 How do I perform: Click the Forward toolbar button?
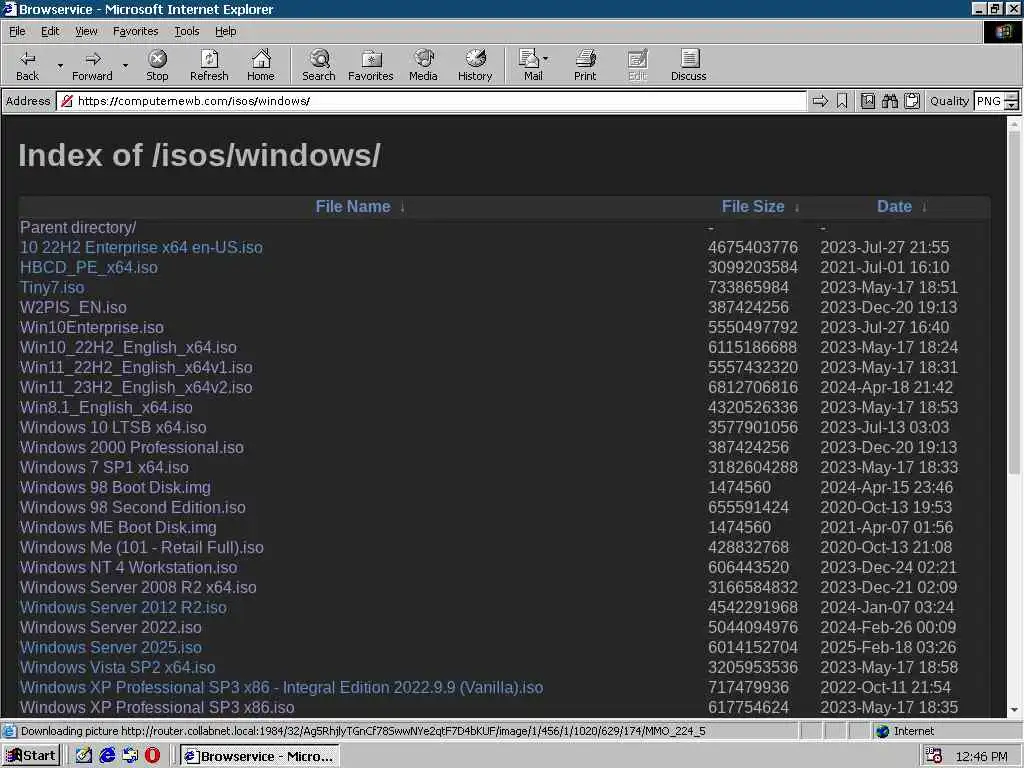92,65
